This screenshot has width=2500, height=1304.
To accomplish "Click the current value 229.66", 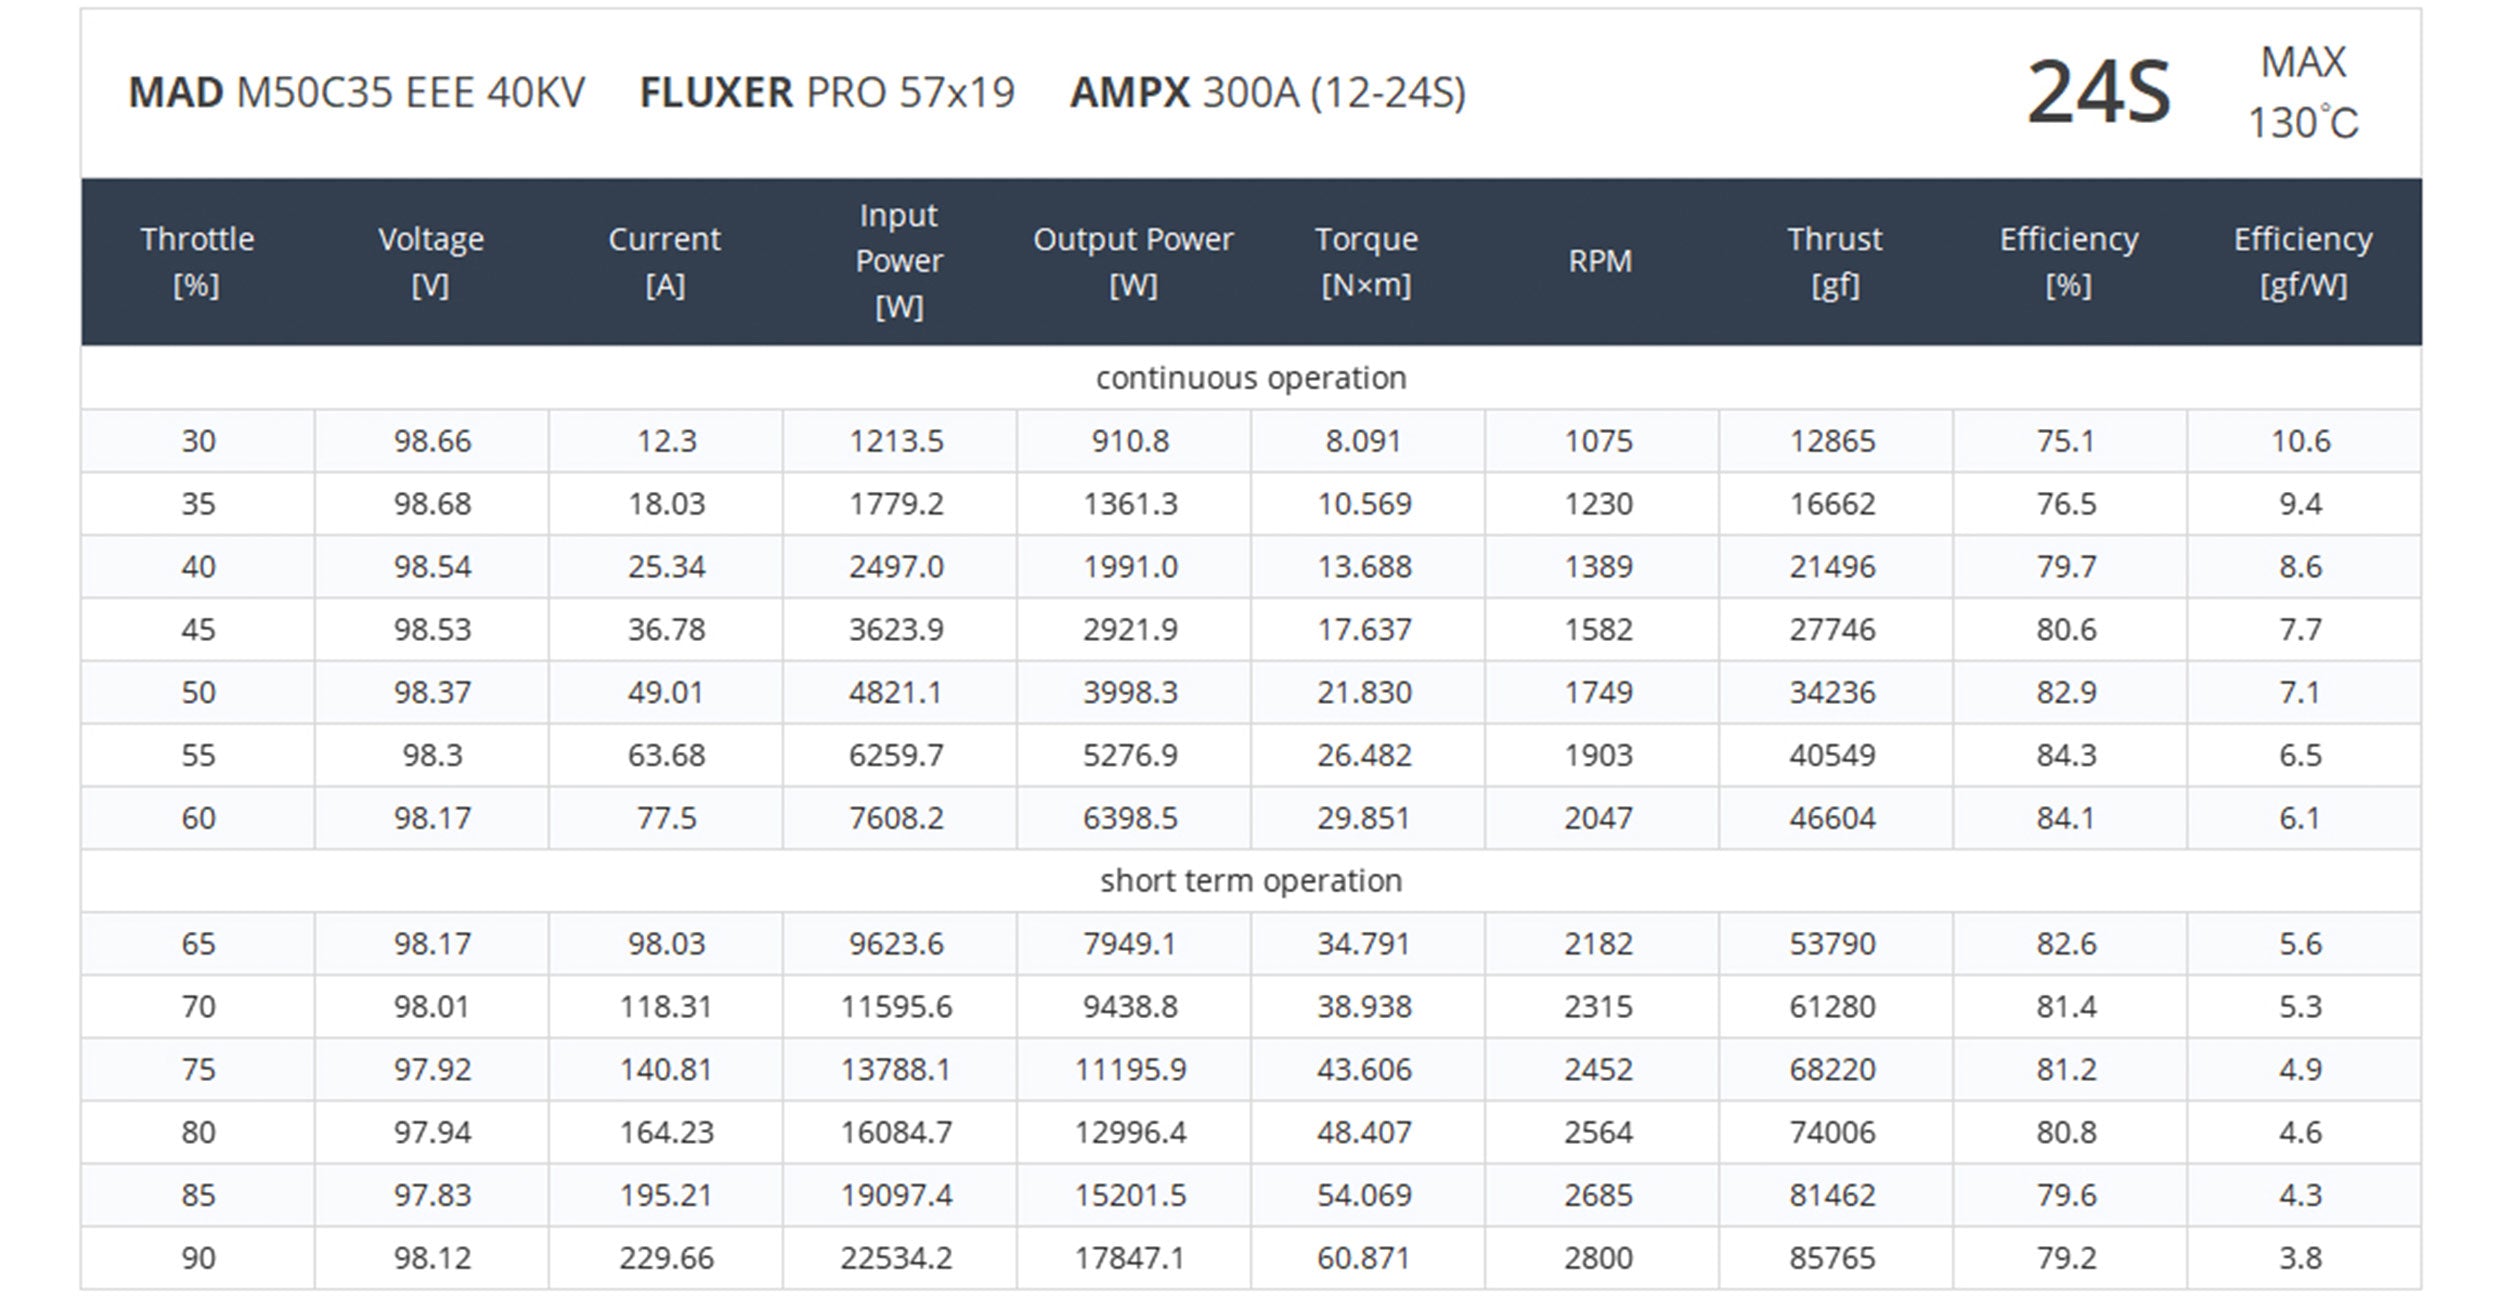I will [666, 1258].
